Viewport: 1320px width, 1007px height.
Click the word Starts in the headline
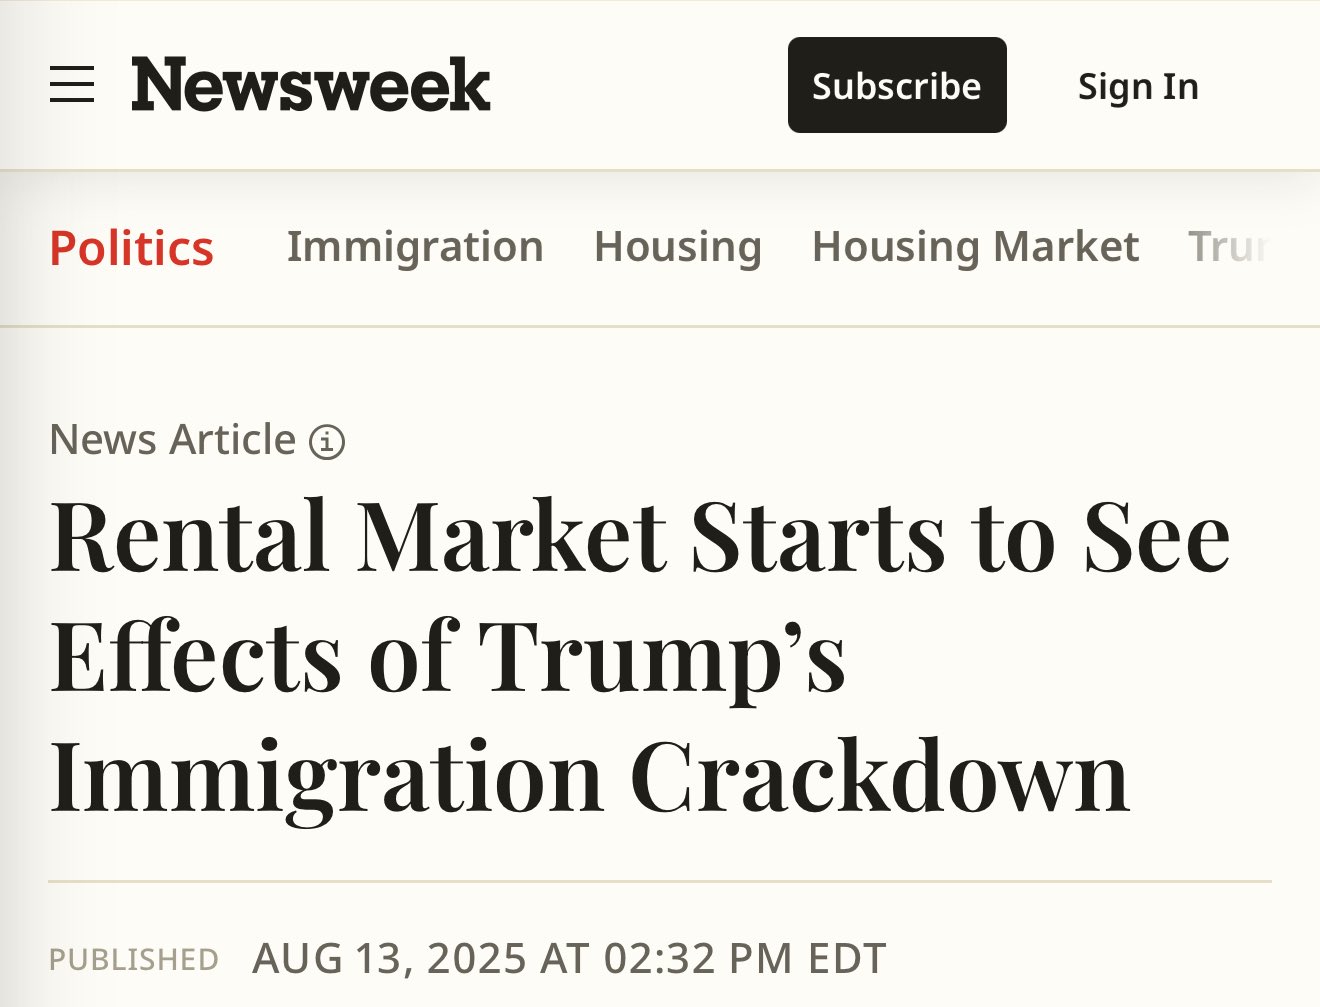(x=817, y=537)
